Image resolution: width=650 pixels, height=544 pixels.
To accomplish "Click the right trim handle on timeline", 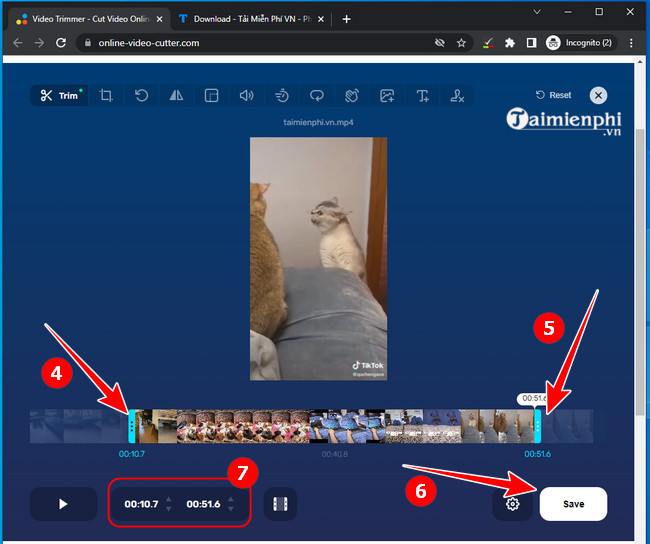I will 538,426.
